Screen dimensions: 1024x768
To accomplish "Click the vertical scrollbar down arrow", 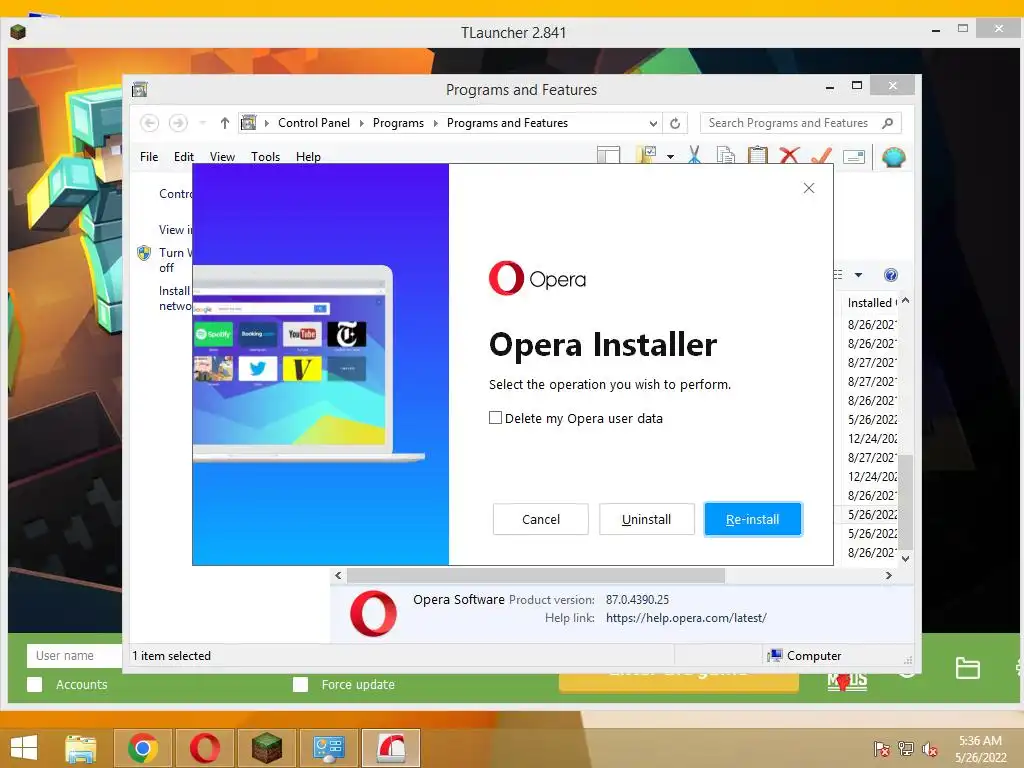I will point(905,558).
